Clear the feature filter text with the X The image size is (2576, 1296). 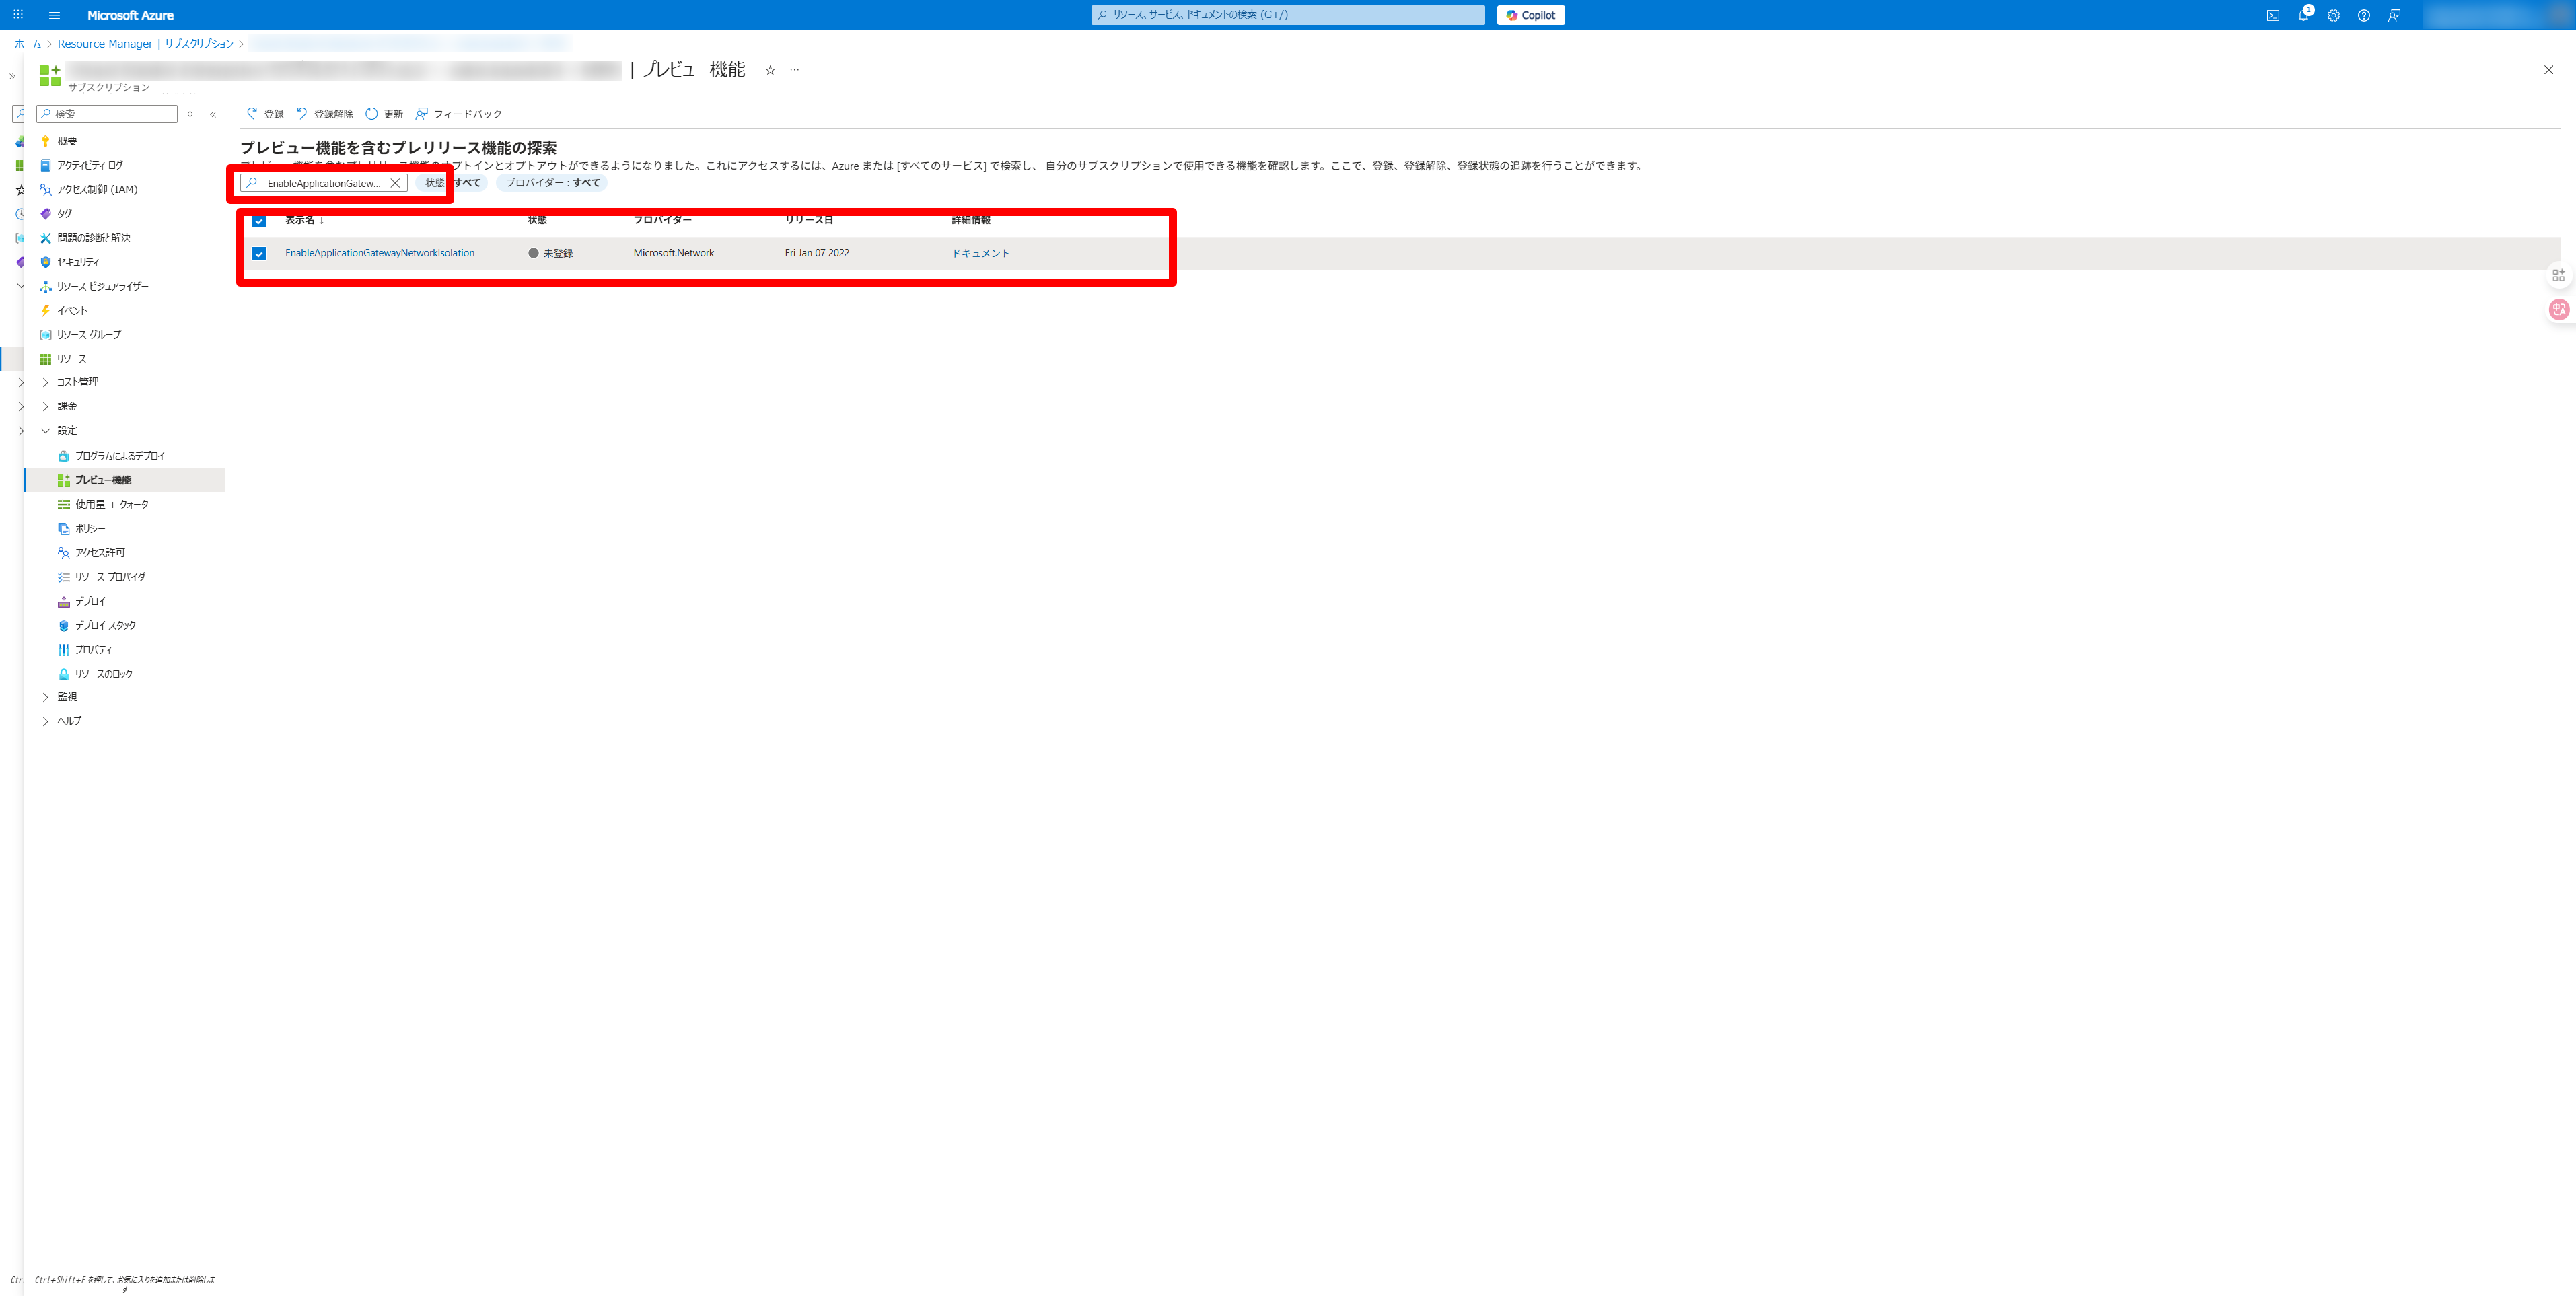[x=395, y=183]
